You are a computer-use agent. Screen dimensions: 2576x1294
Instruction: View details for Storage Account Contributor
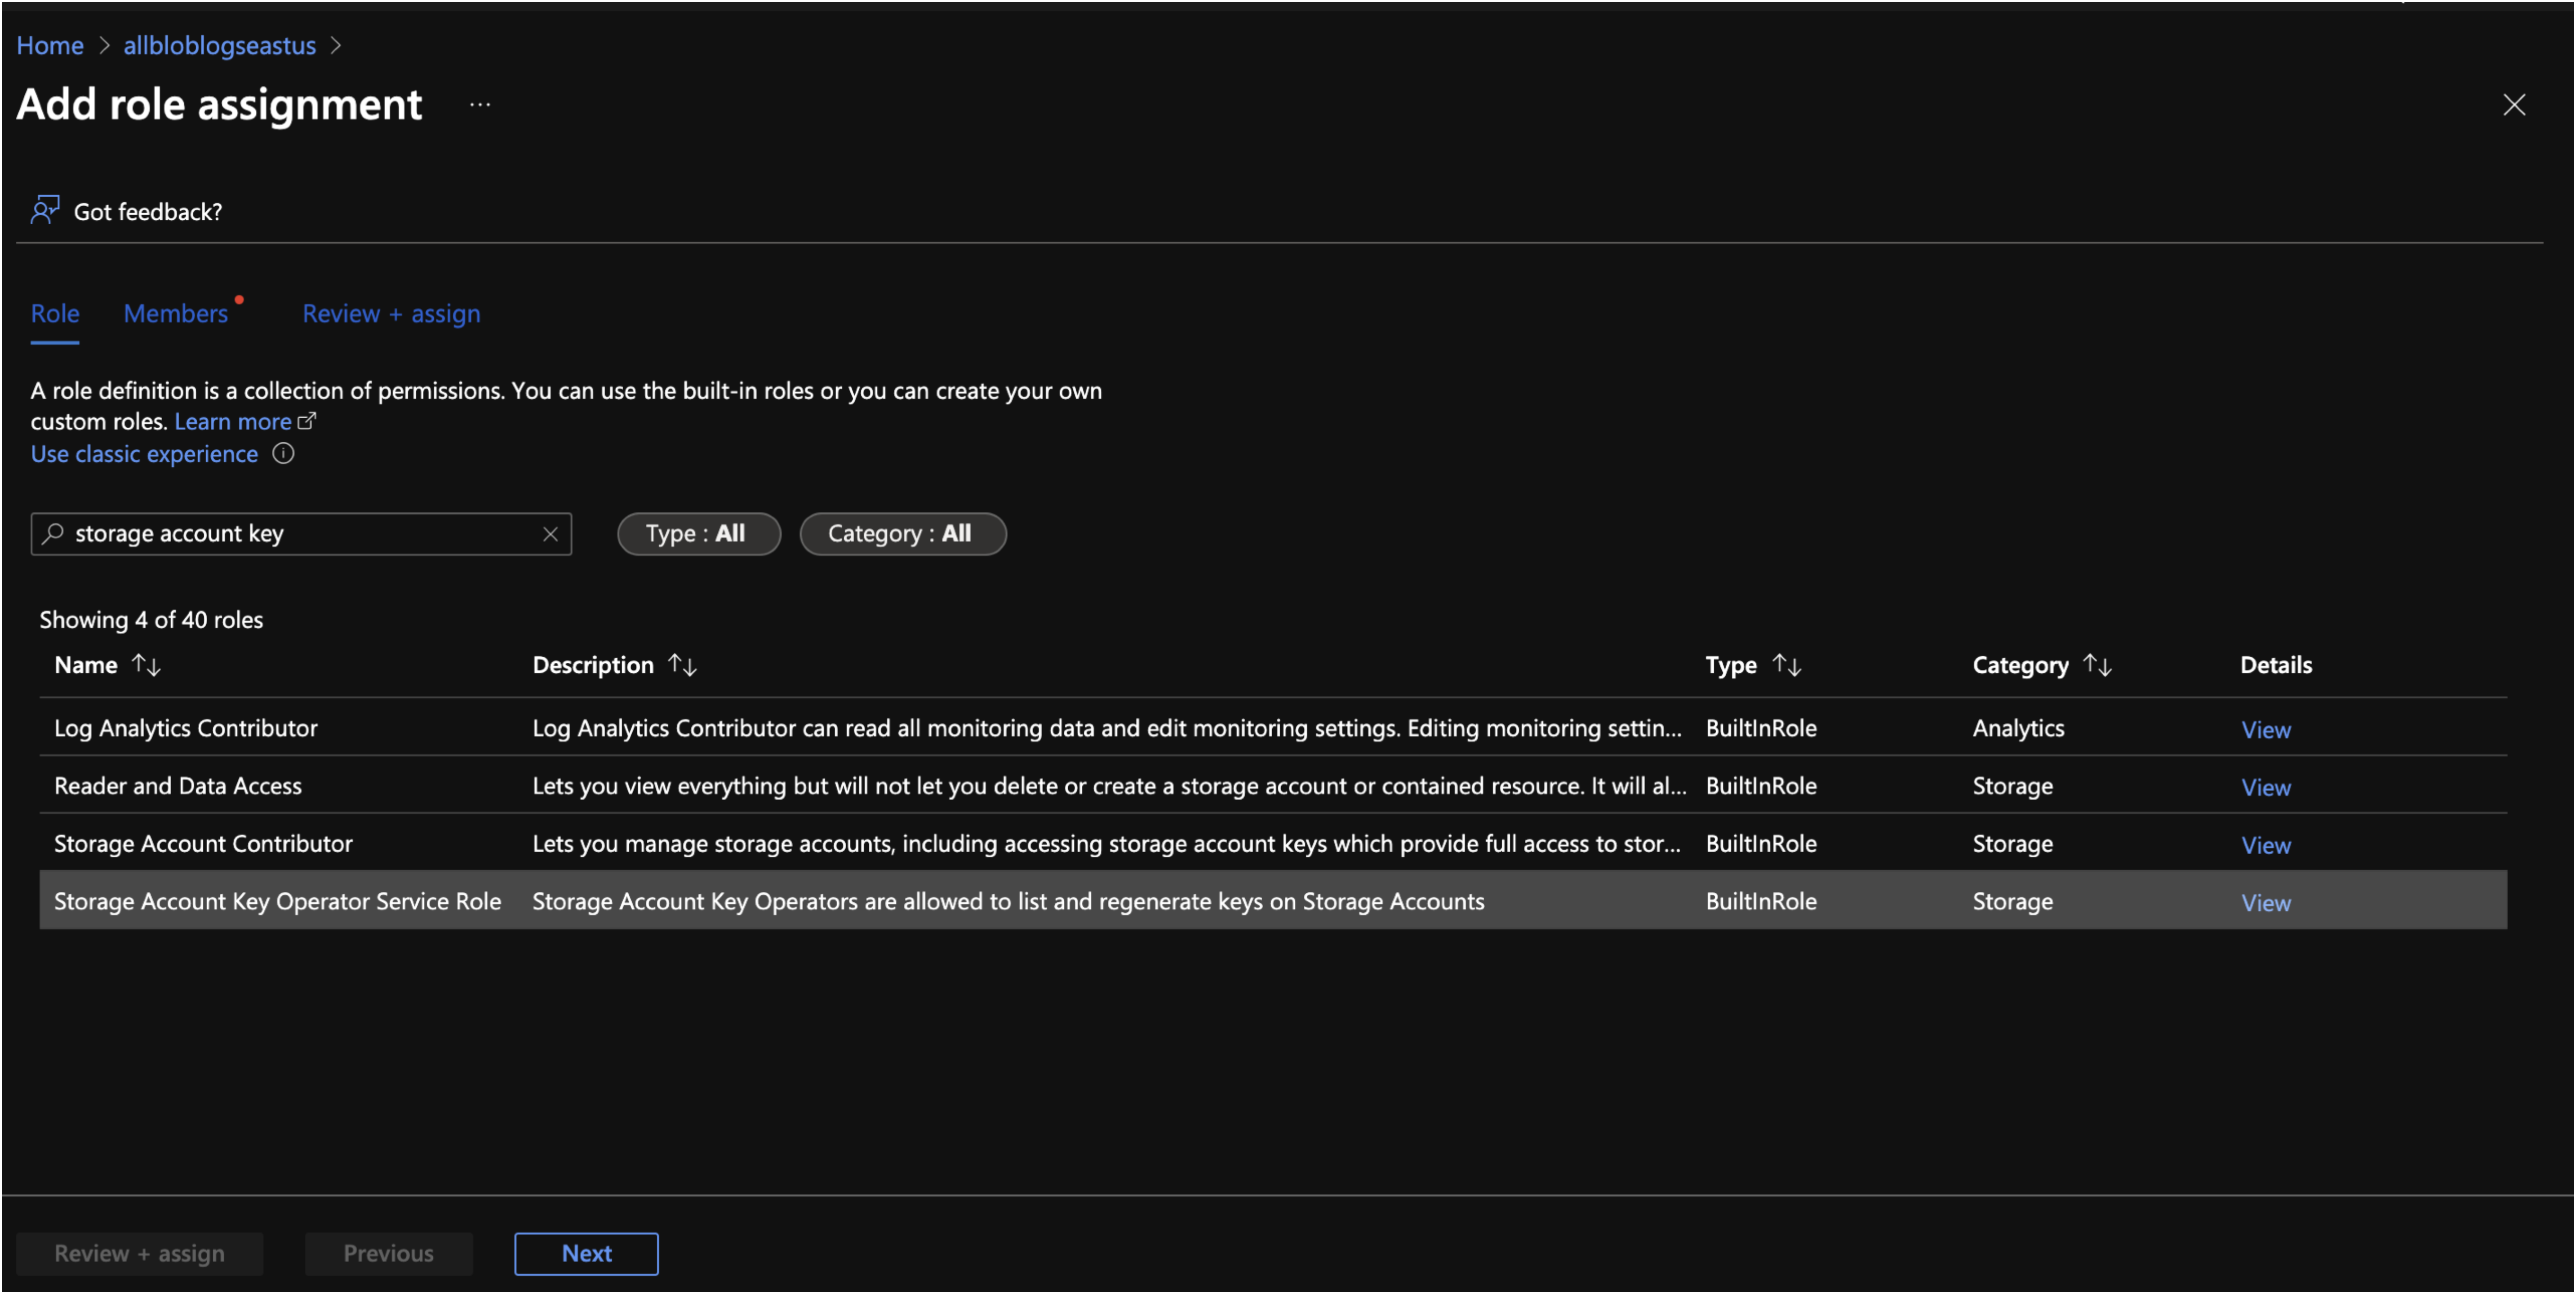click(x=2265, y=845)
